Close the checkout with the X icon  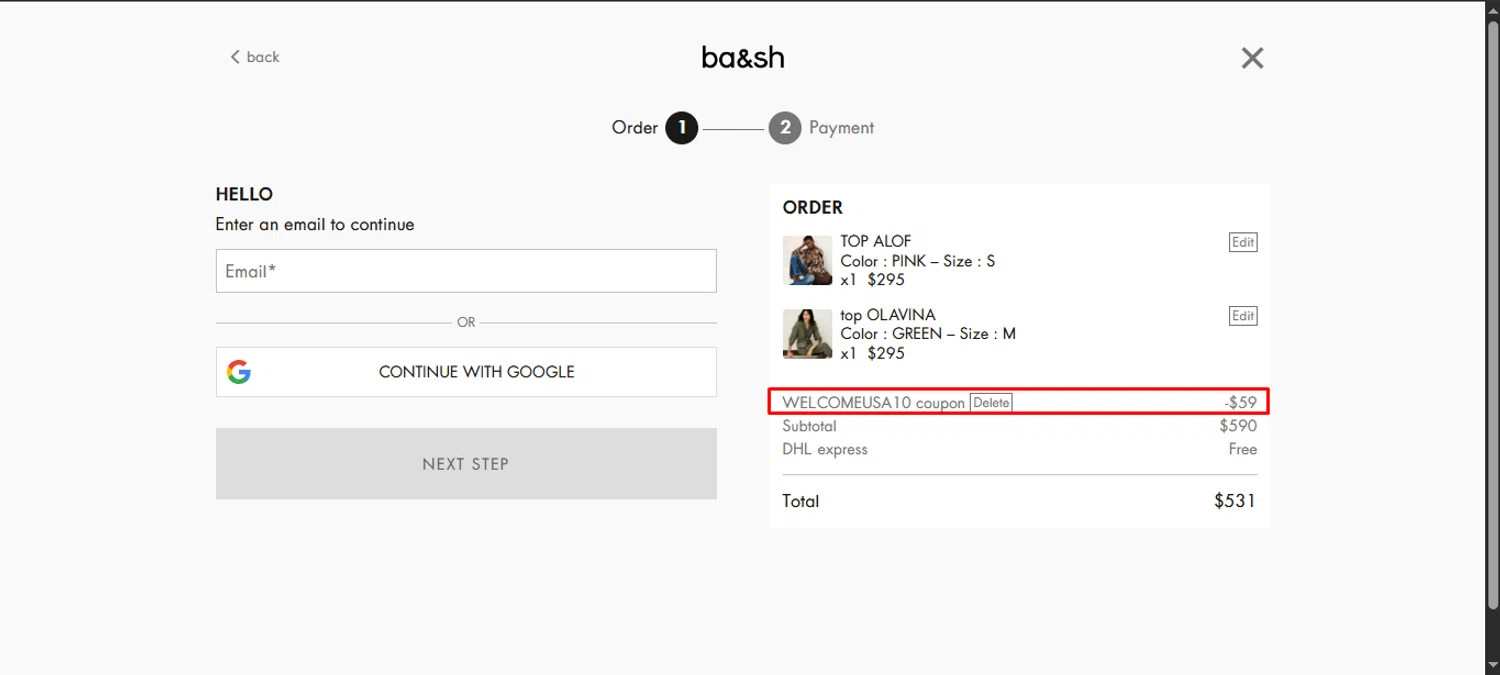coord(1252,58)
